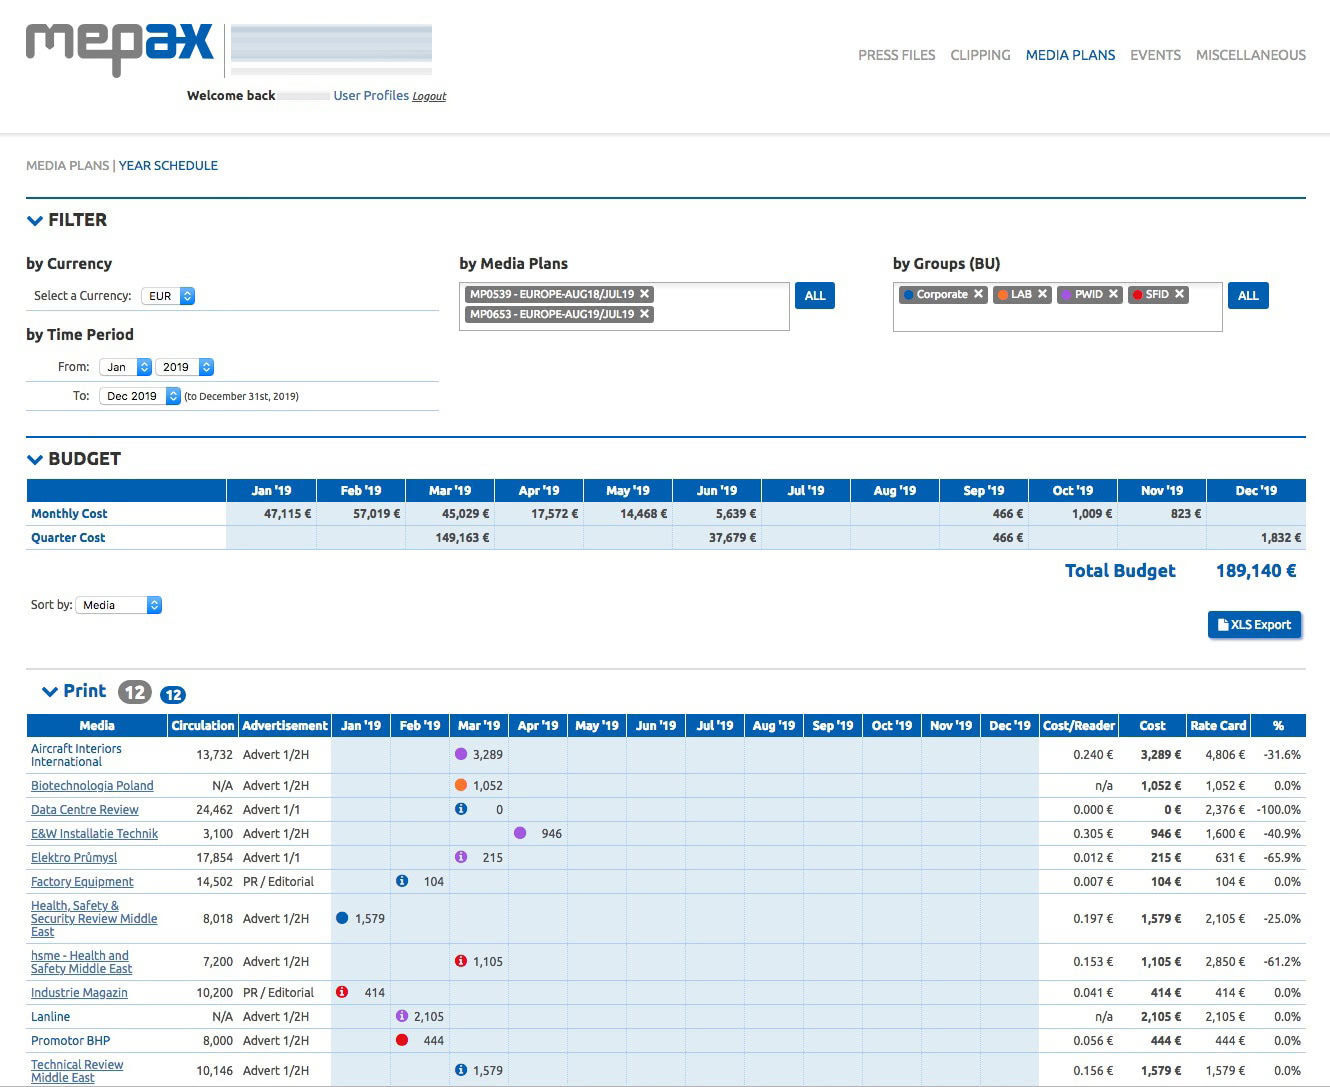Screen dimensions: 1330x1087
Task: Click the Jan '19 monthly cost 47,115 €
Action: click(x=287, y=514)
